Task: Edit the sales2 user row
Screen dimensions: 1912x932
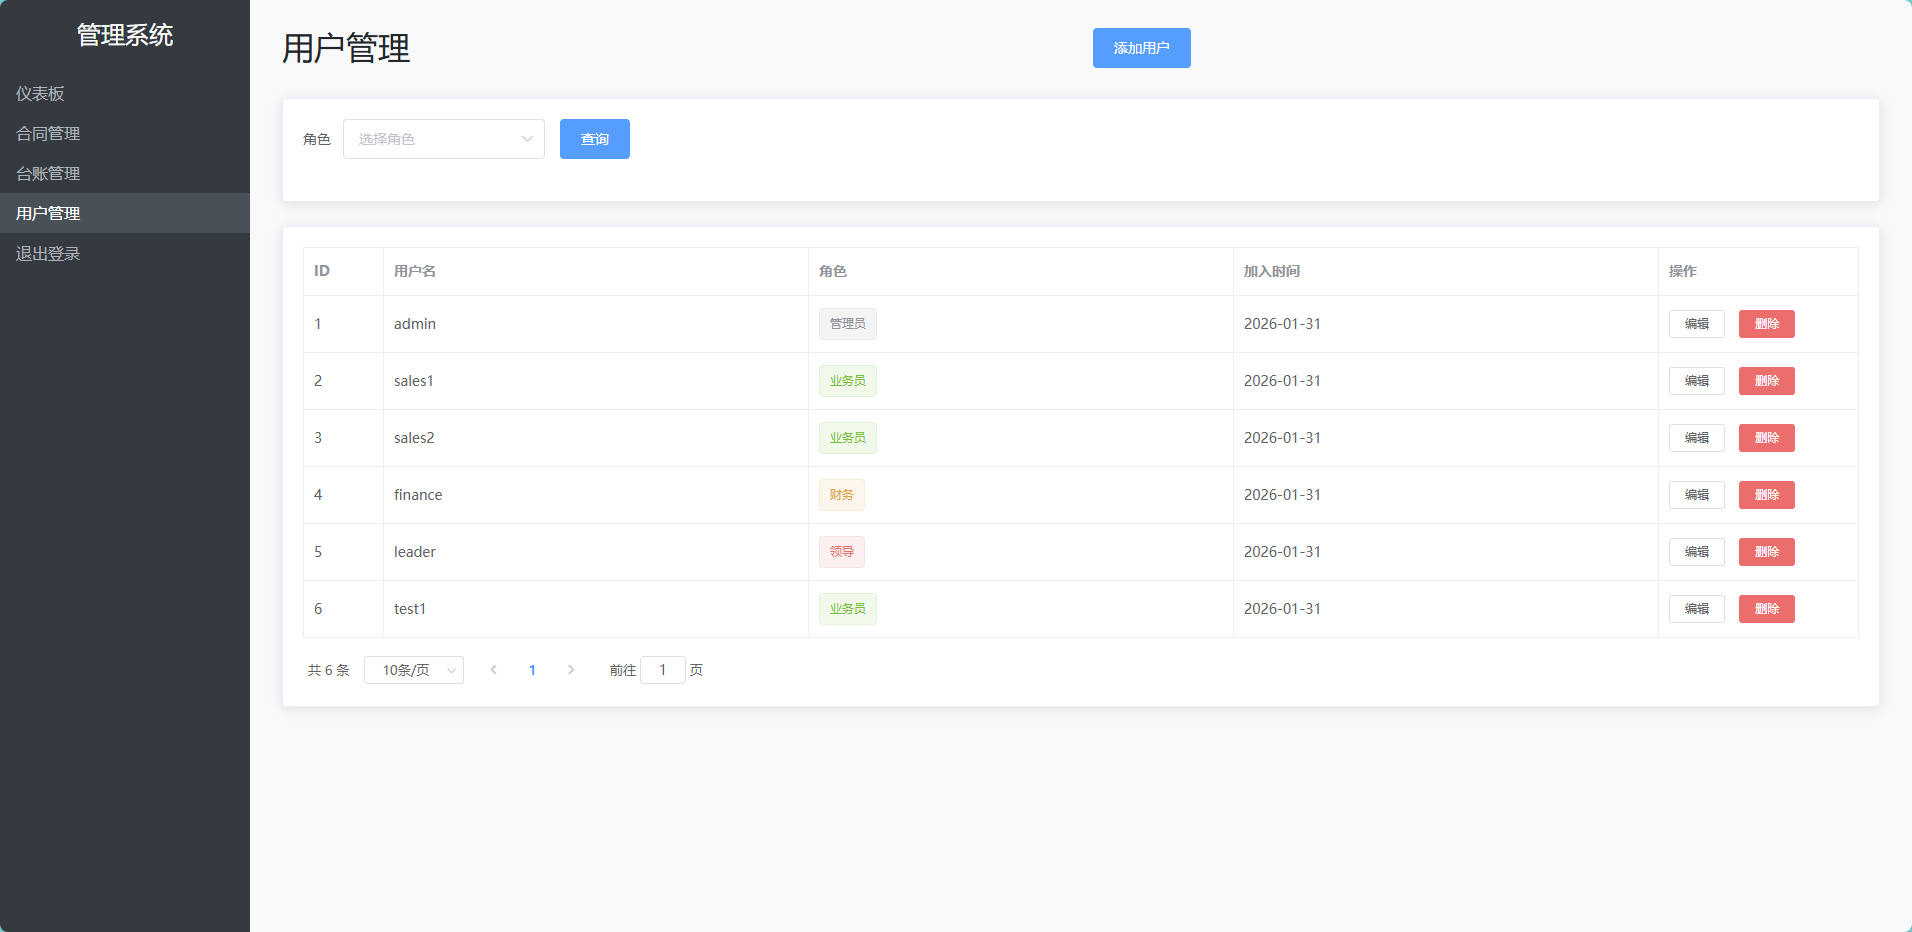Action: click(x=1696, y=438)
